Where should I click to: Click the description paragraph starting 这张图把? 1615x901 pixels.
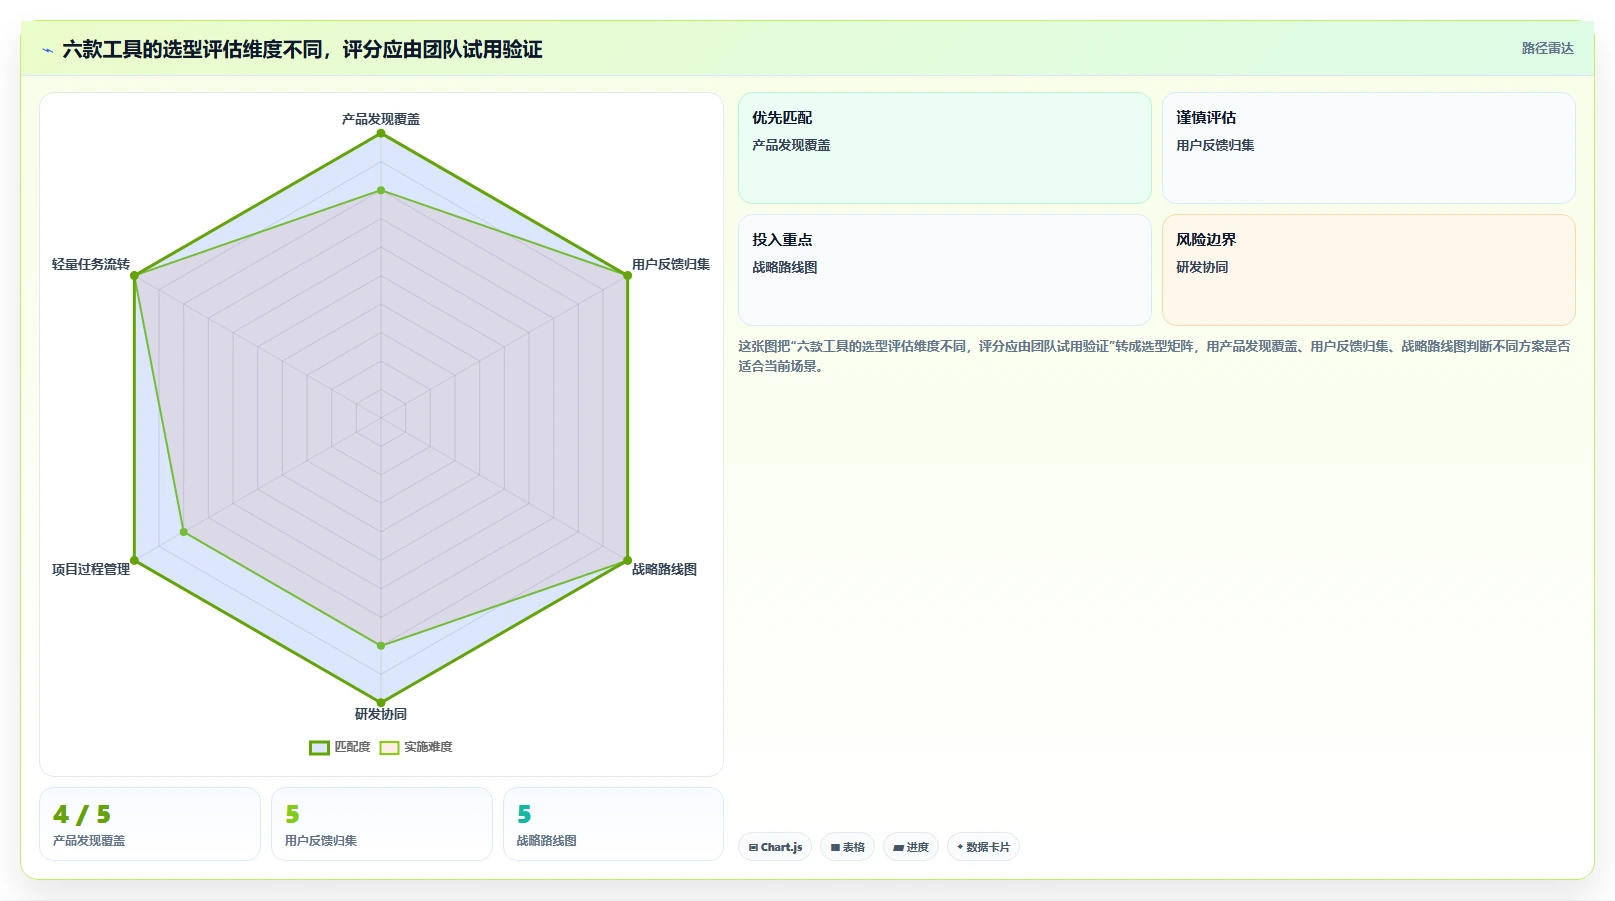coord(1155,356)
